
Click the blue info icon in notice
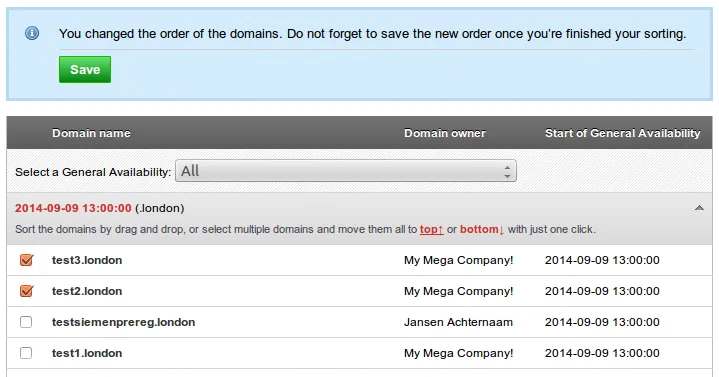click(x=32, y=33)
